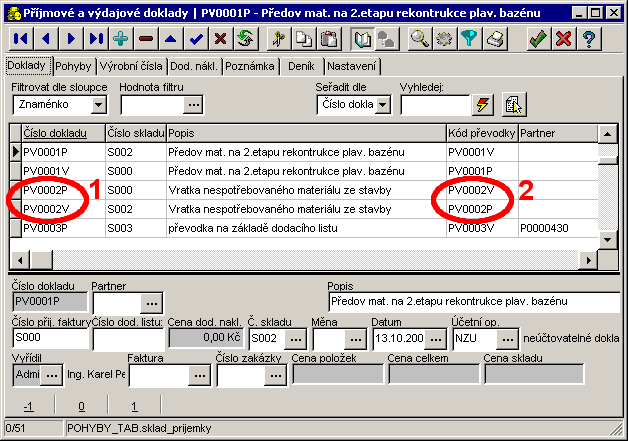Click the lightning bolt search button
Image resolution: width=628 pixels, height=441 pixels.
click(484, 105)
